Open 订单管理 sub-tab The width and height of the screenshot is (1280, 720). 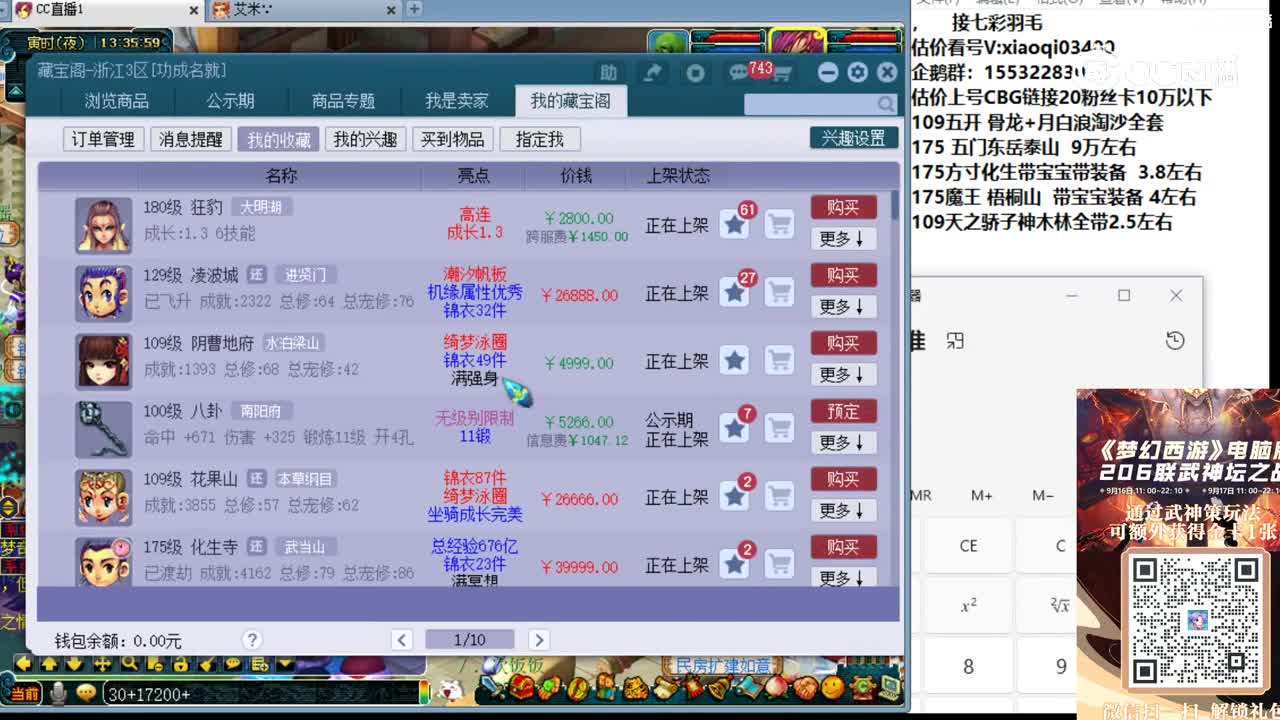pyautogui.click(x=103, y=140)
